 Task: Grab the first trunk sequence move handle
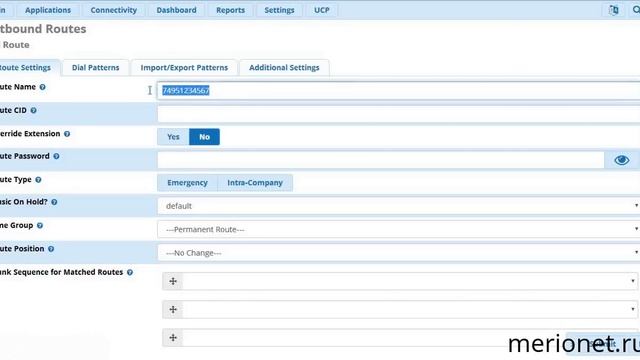(173, 281)
